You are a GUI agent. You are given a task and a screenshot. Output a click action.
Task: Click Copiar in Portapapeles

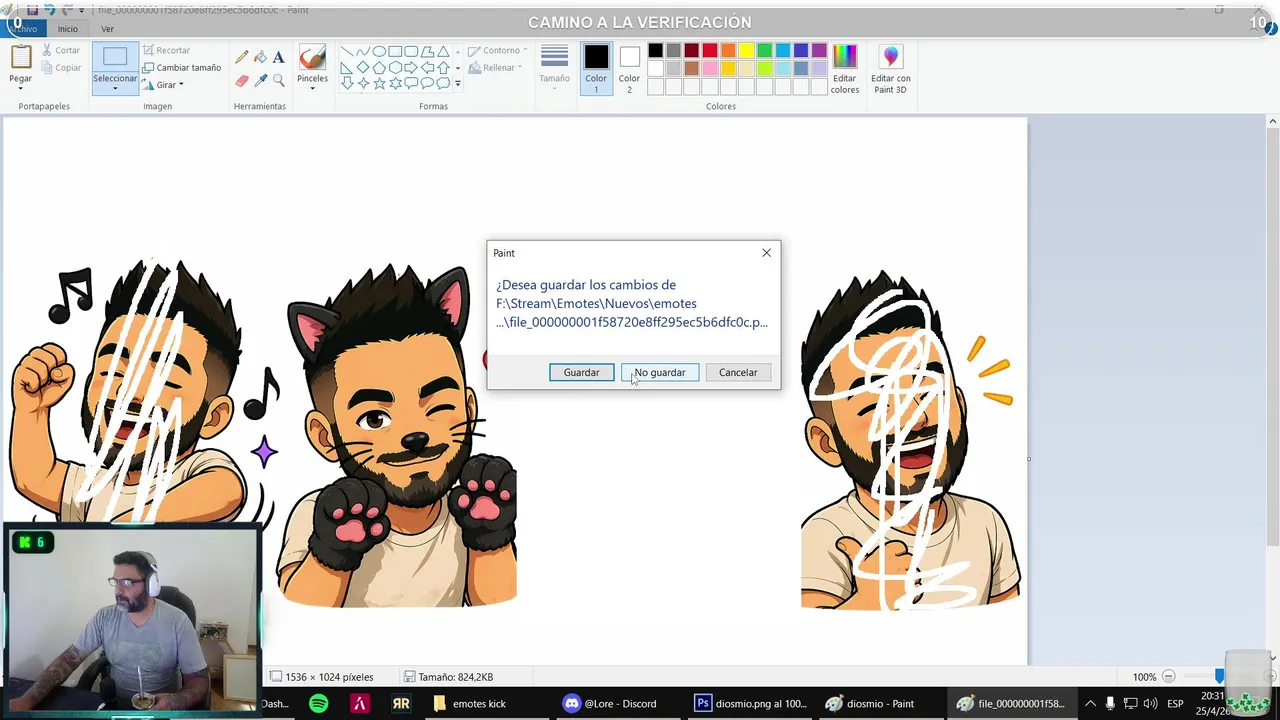(x=61, y=68)
